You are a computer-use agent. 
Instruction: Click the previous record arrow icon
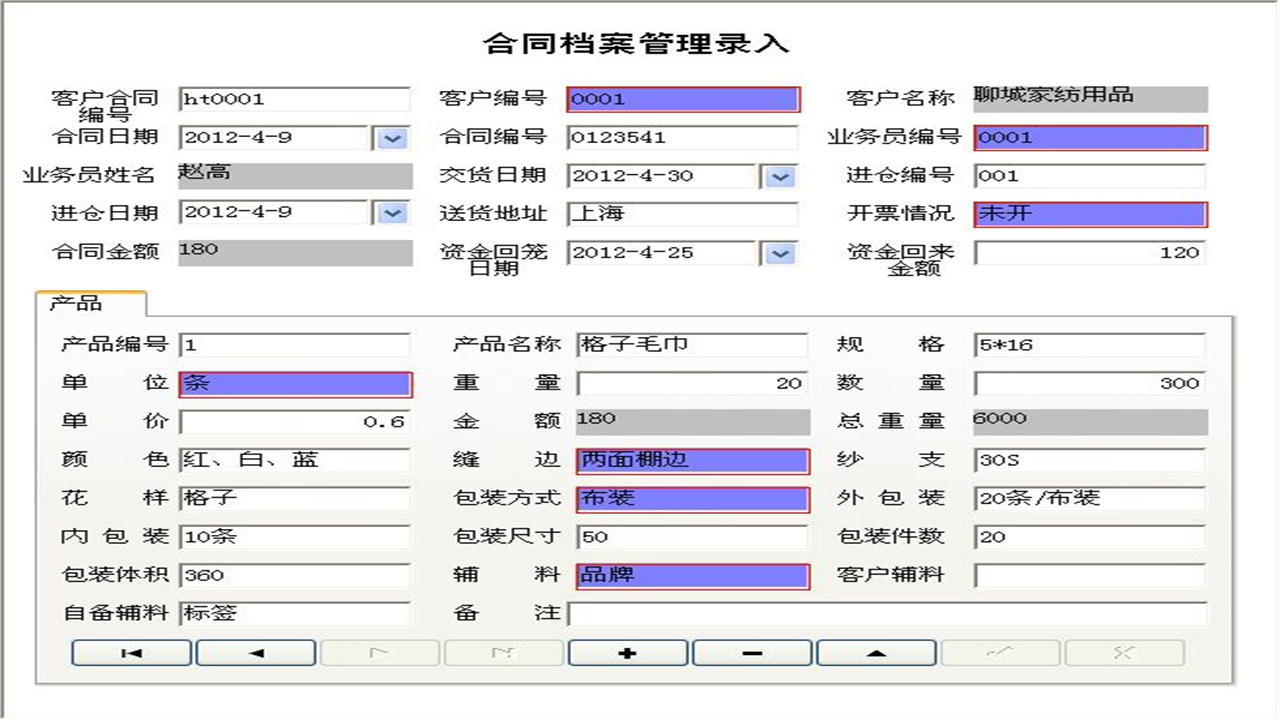(x=255, y=652)
